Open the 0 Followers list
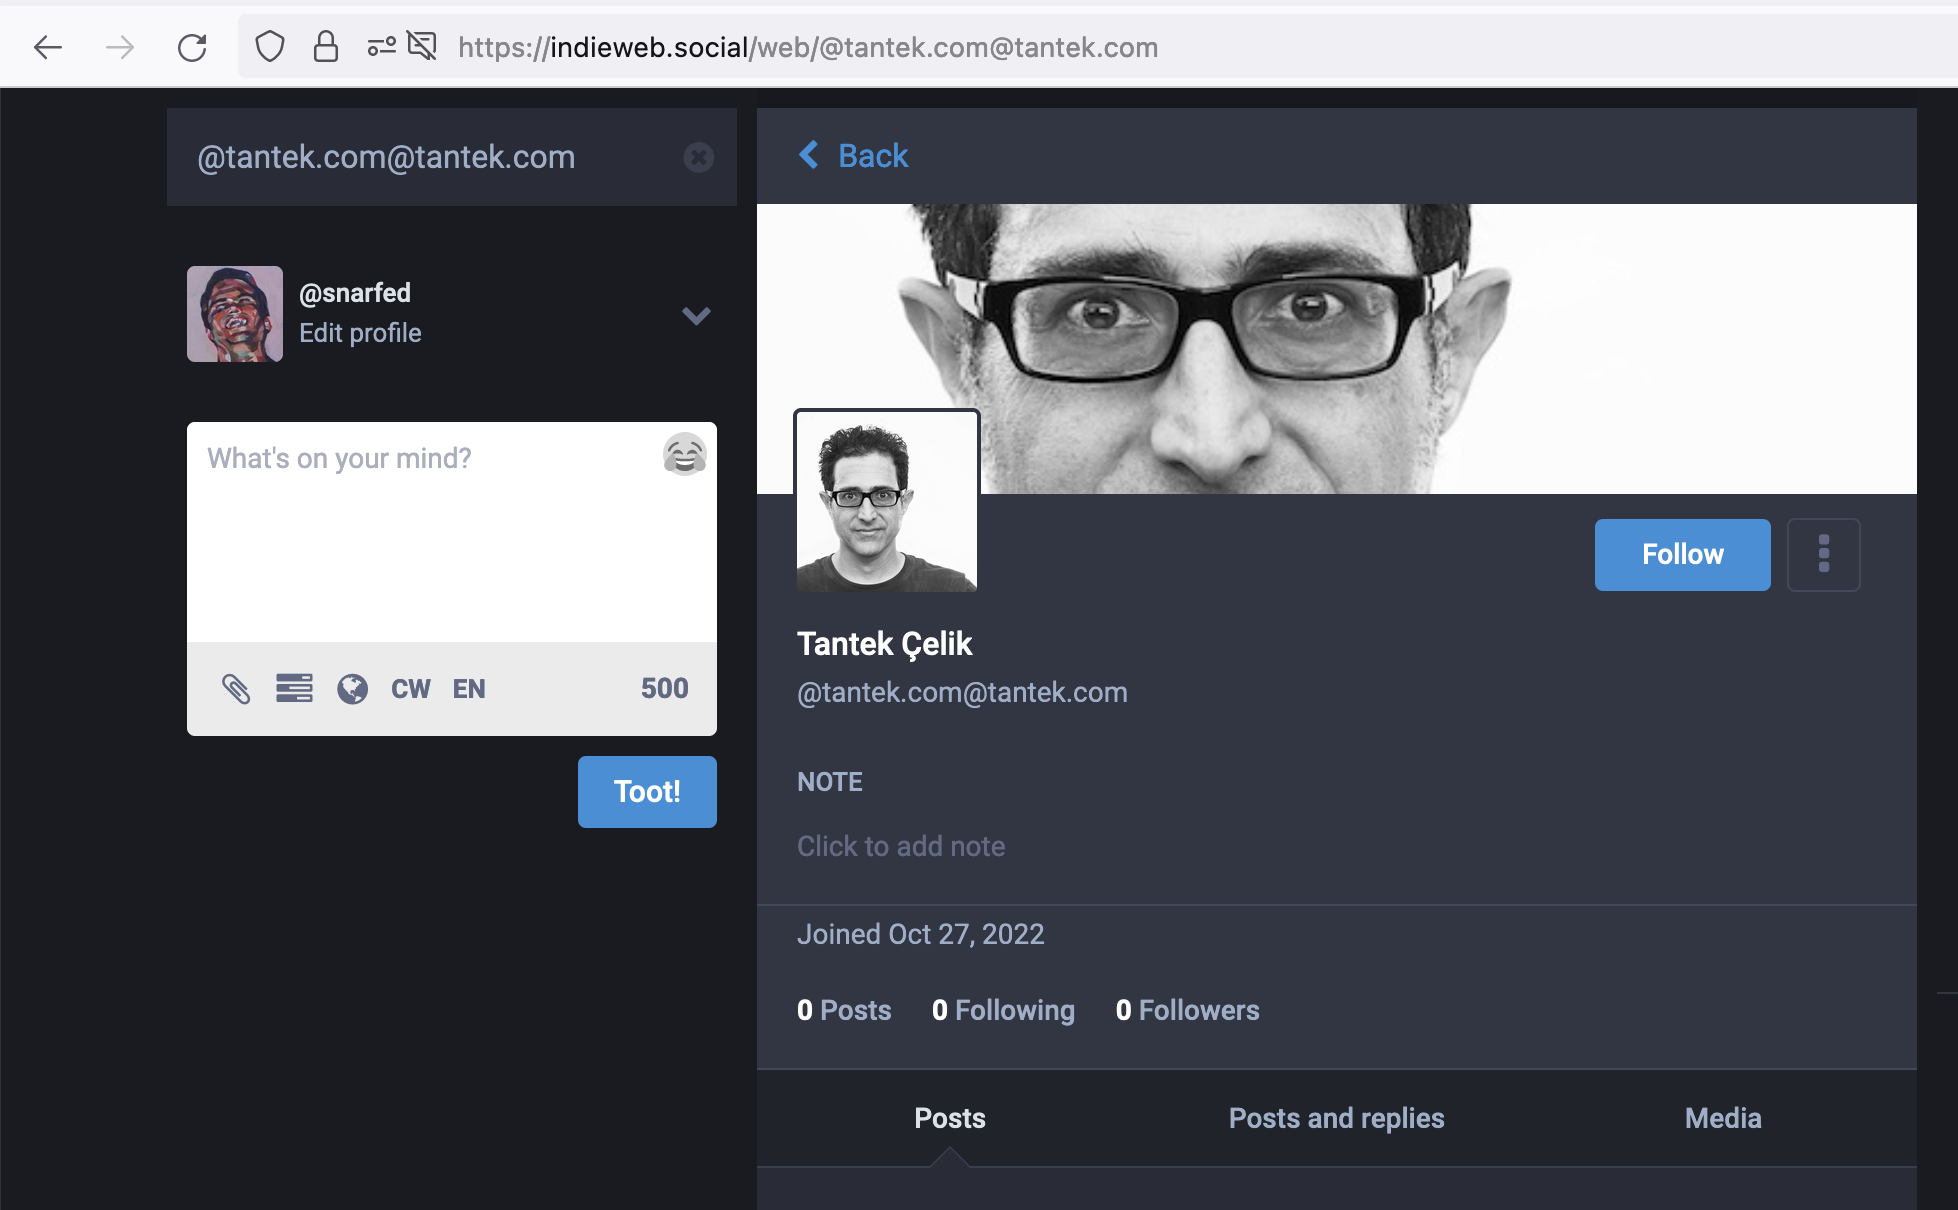The width and height of the screenshot is (1958, 1210). point(1188,1010)
